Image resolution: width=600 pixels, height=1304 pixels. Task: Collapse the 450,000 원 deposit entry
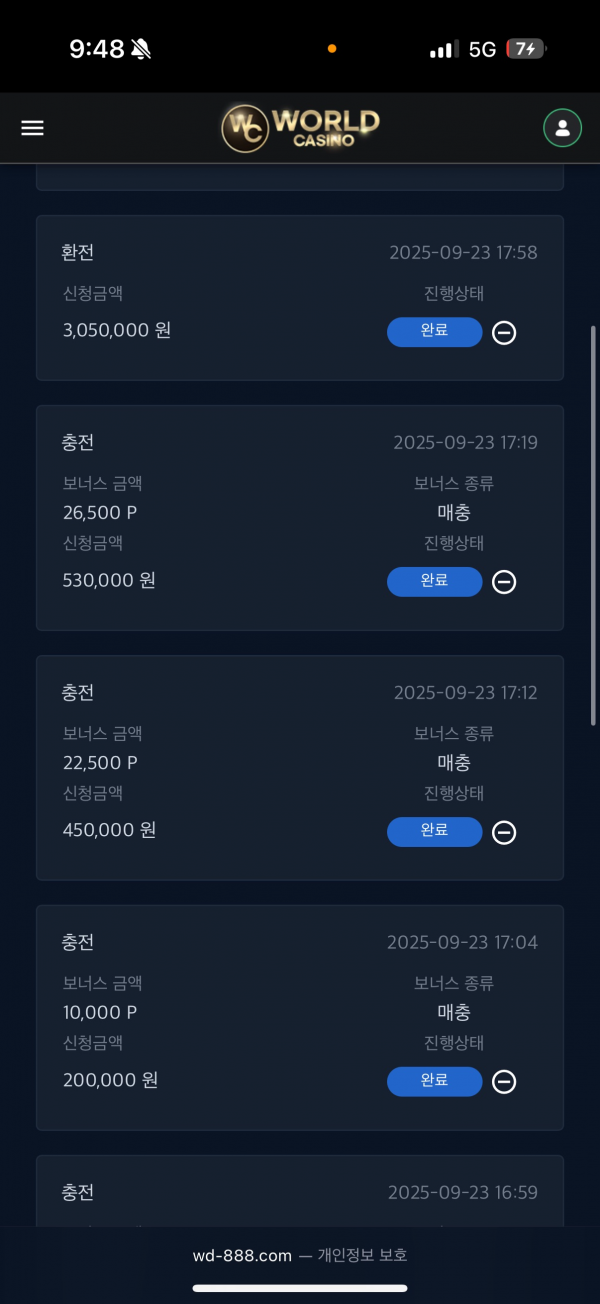coord(504,832)
